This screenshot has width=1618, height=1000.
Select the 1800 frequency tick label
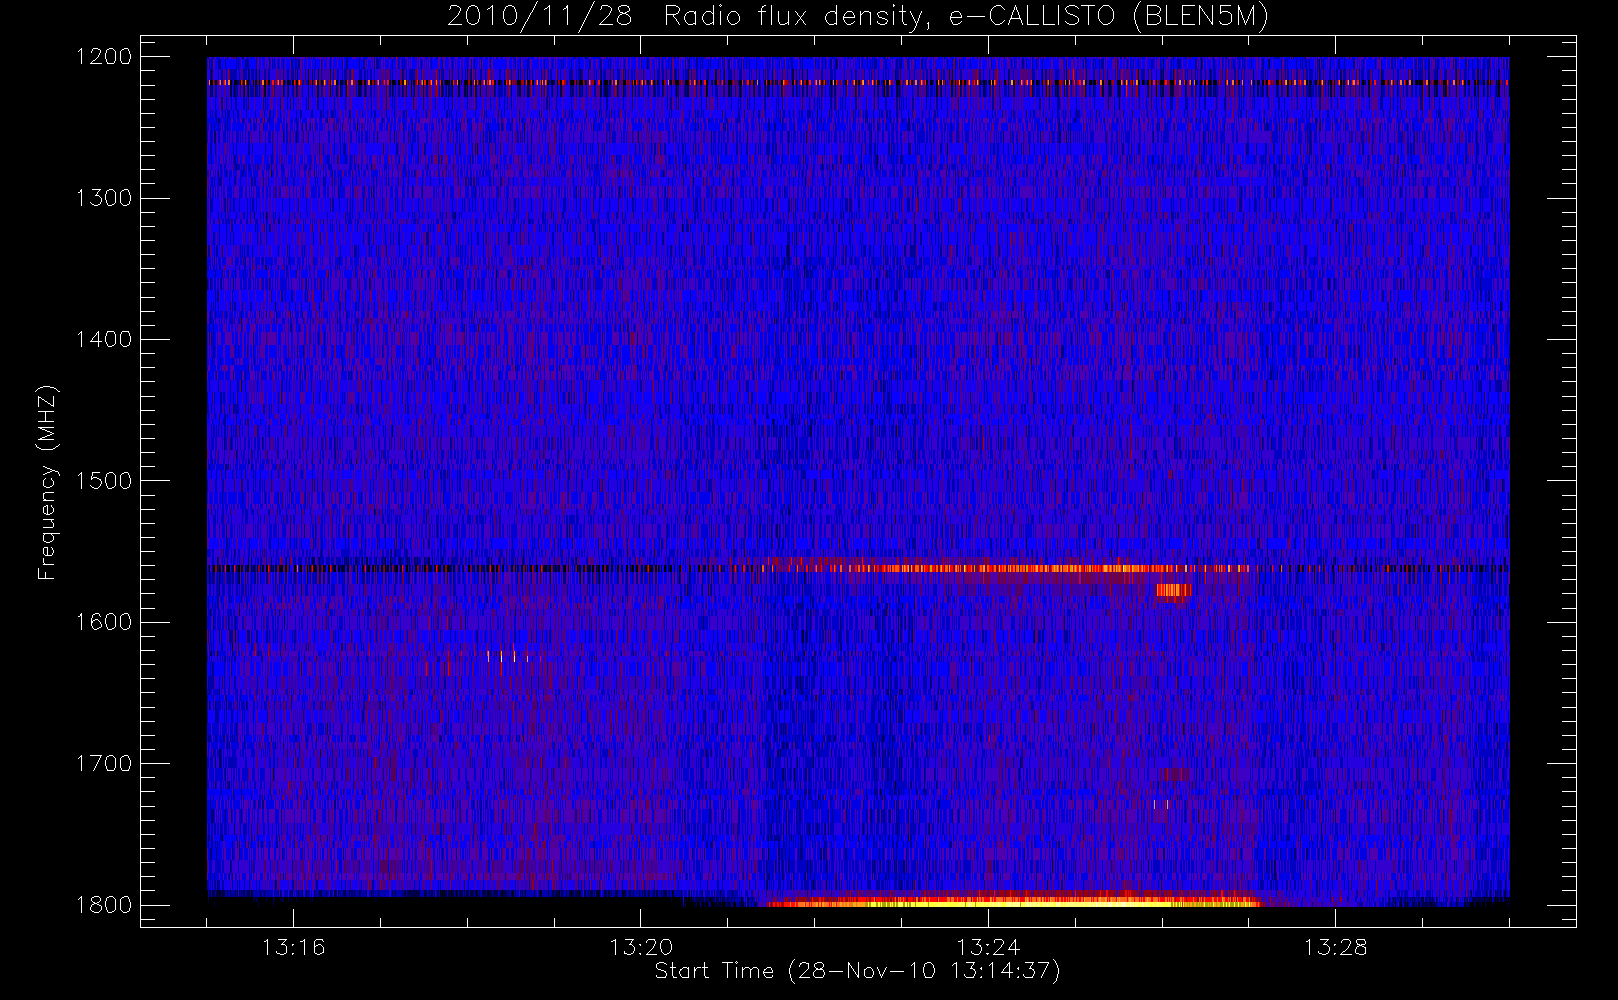pyautogui.click(x=105, y=905)
